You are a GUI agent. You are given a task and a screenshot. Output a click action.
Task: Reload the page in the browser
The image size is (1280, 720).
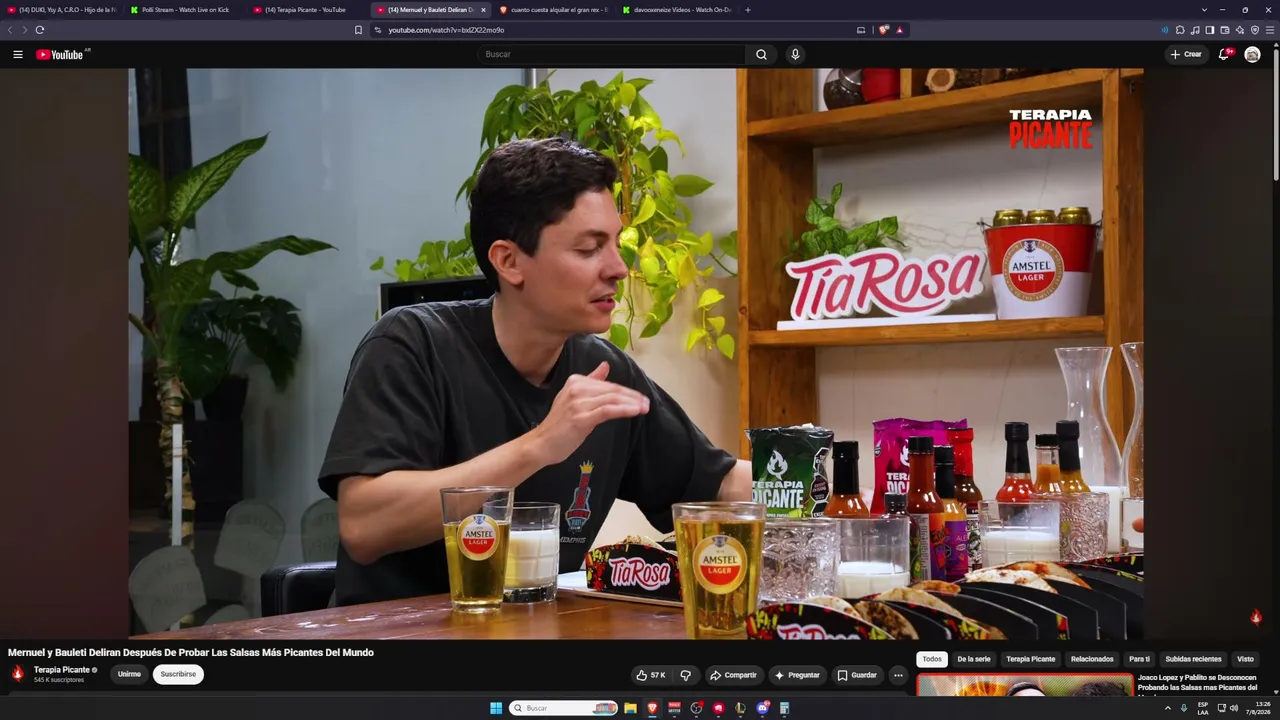click(x=40, y=30)
